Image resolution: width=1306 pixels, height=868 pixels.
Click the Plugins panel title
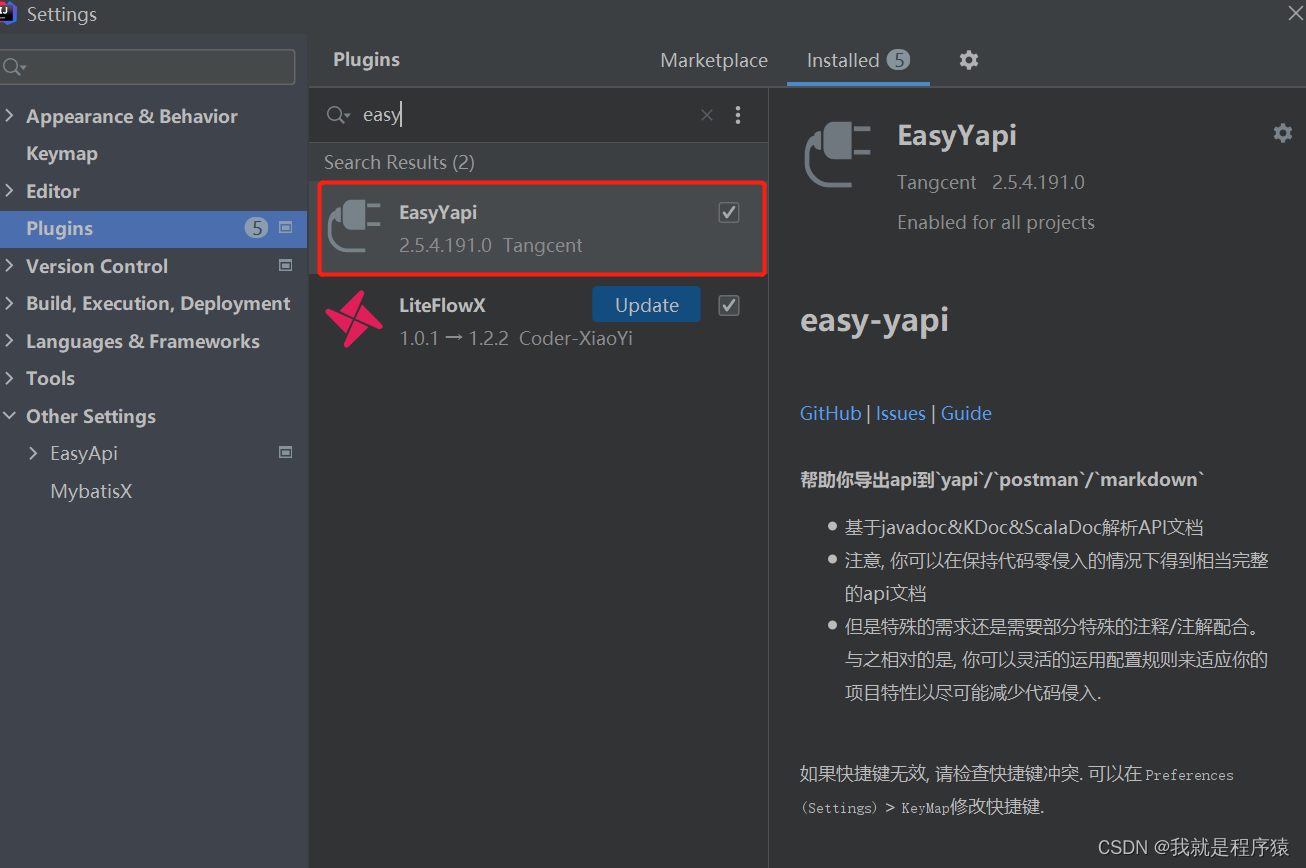[x=366, y=60]
